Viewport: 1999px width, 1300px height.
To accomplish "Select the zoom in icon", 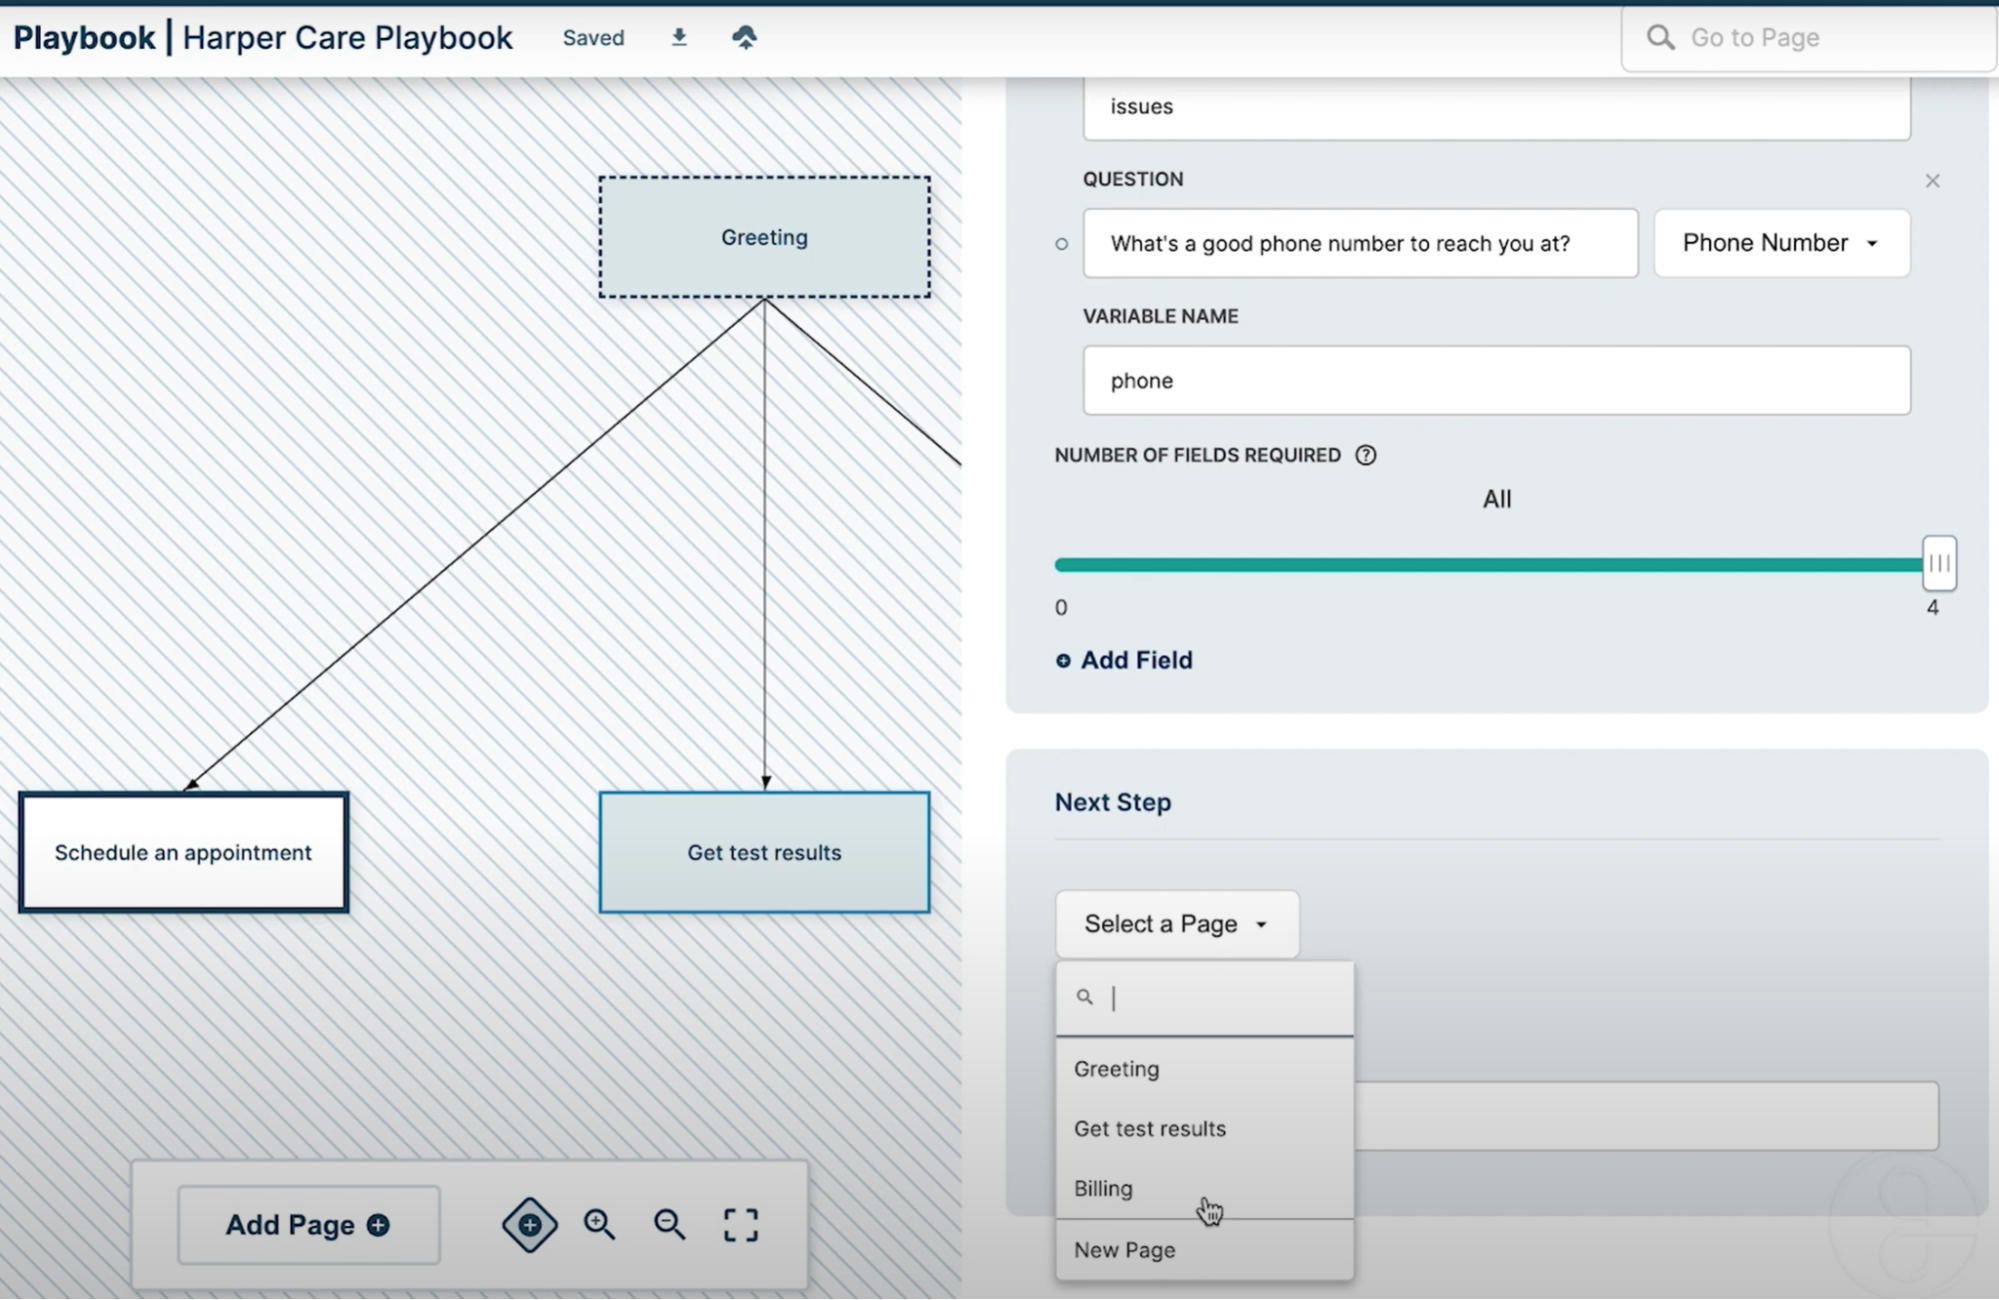I will click(599, 1224).
